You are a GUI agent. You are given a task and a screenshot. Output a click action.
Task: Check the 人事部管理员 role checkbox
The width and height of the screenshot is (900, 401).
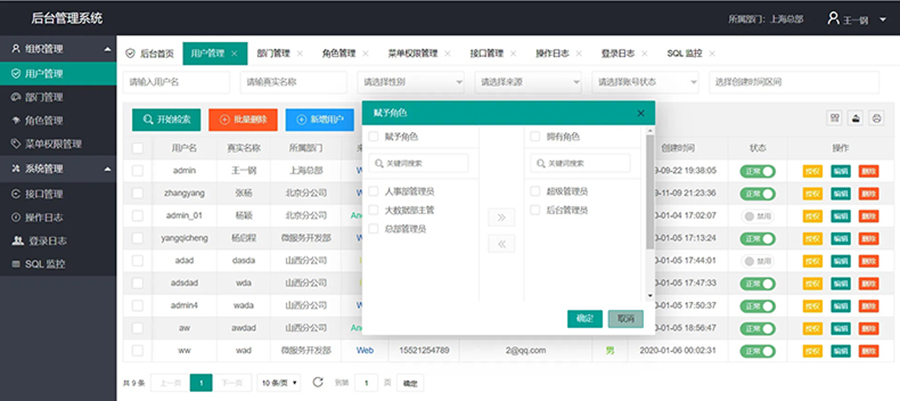(x=374, y=190)
